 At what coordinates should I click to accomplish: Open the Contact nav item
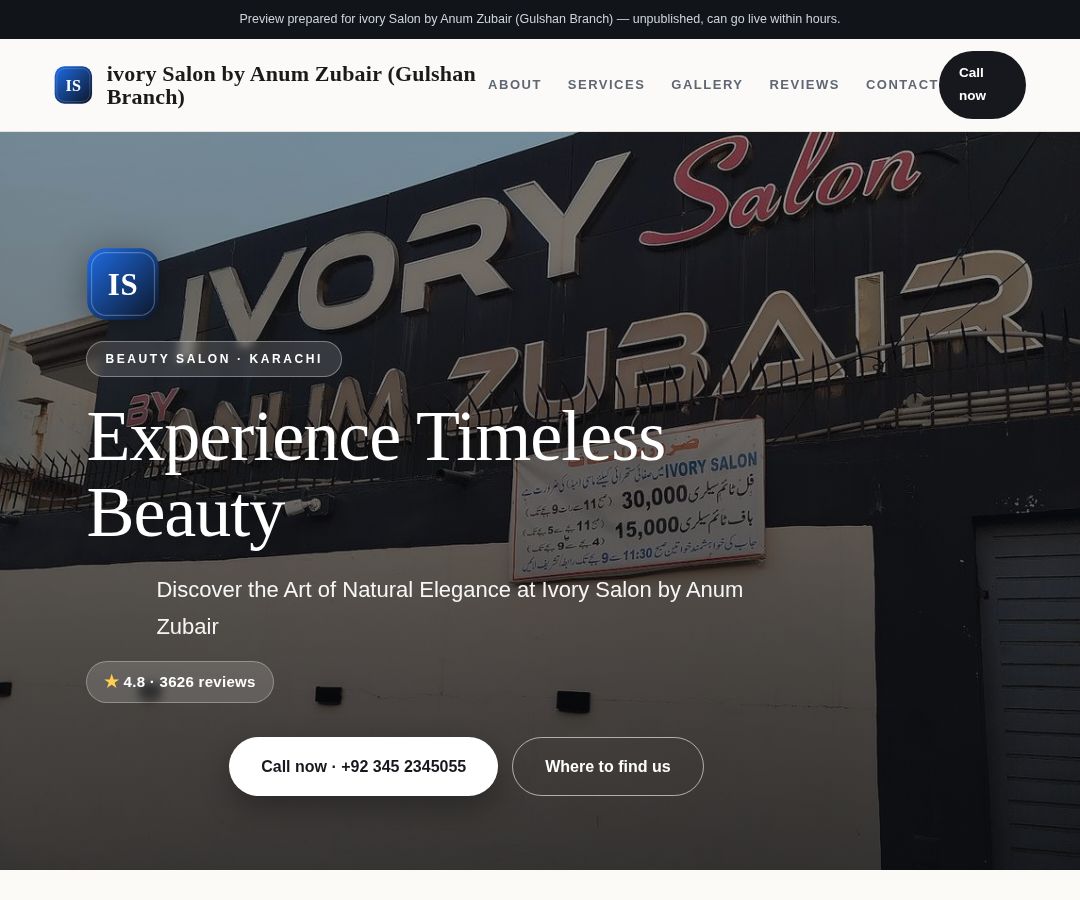click(x=902, y=85)
